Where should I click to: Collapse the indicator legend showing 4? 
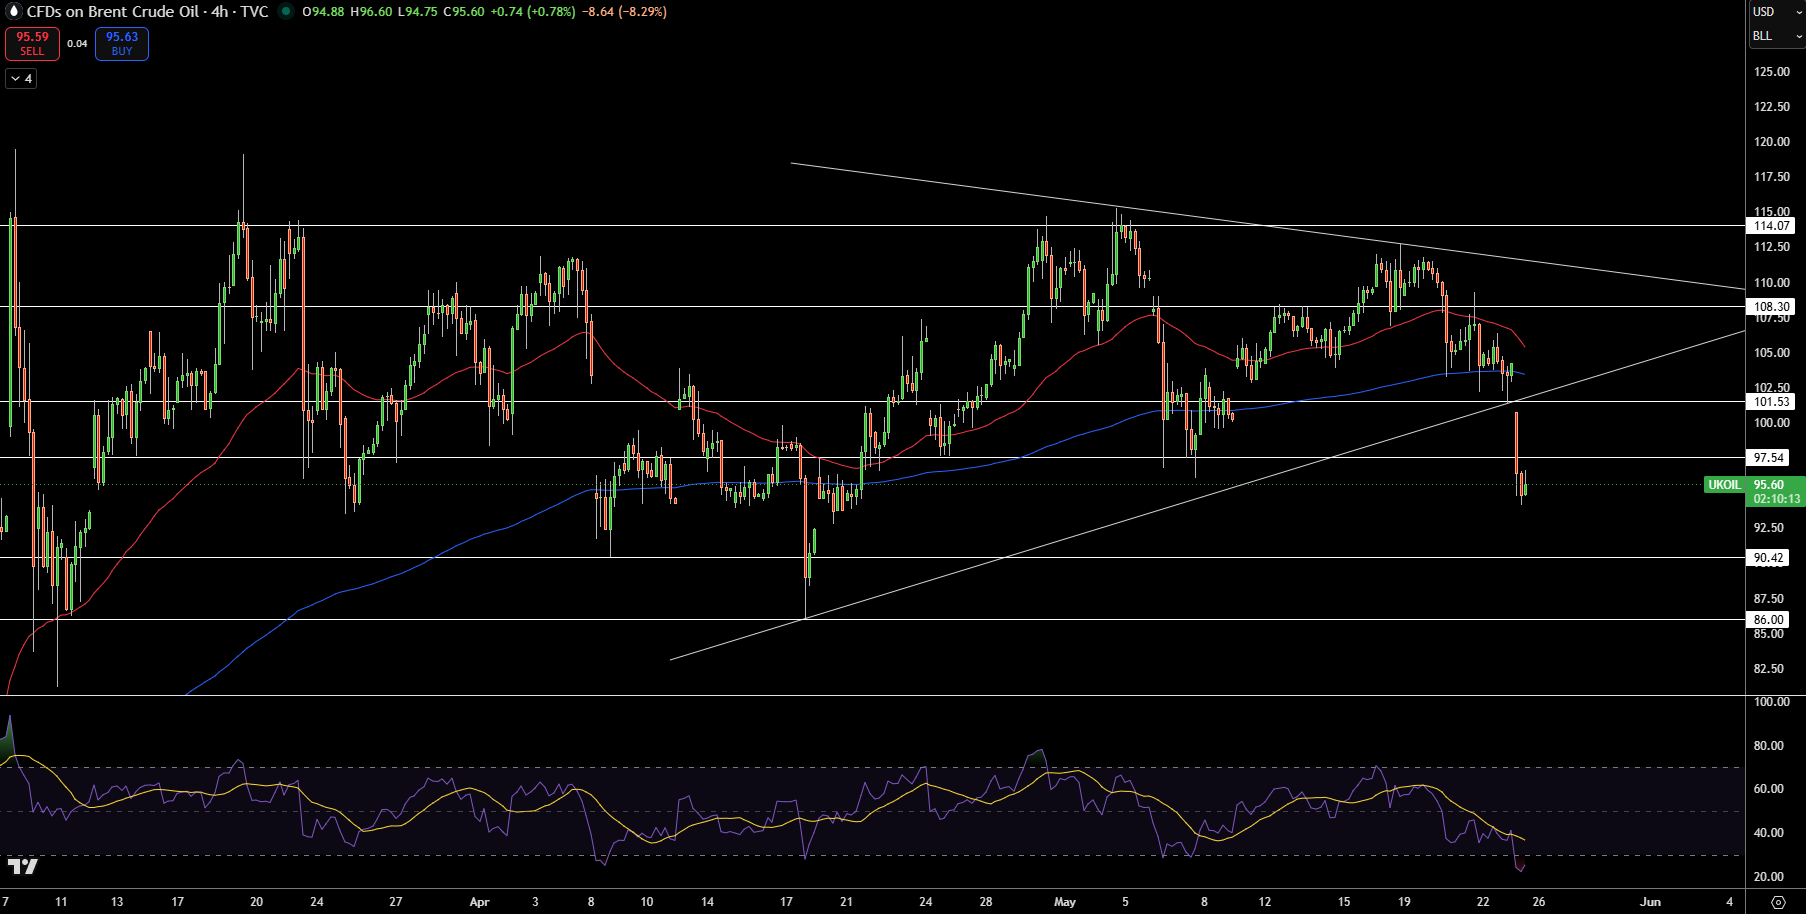[x=21, y=78]
